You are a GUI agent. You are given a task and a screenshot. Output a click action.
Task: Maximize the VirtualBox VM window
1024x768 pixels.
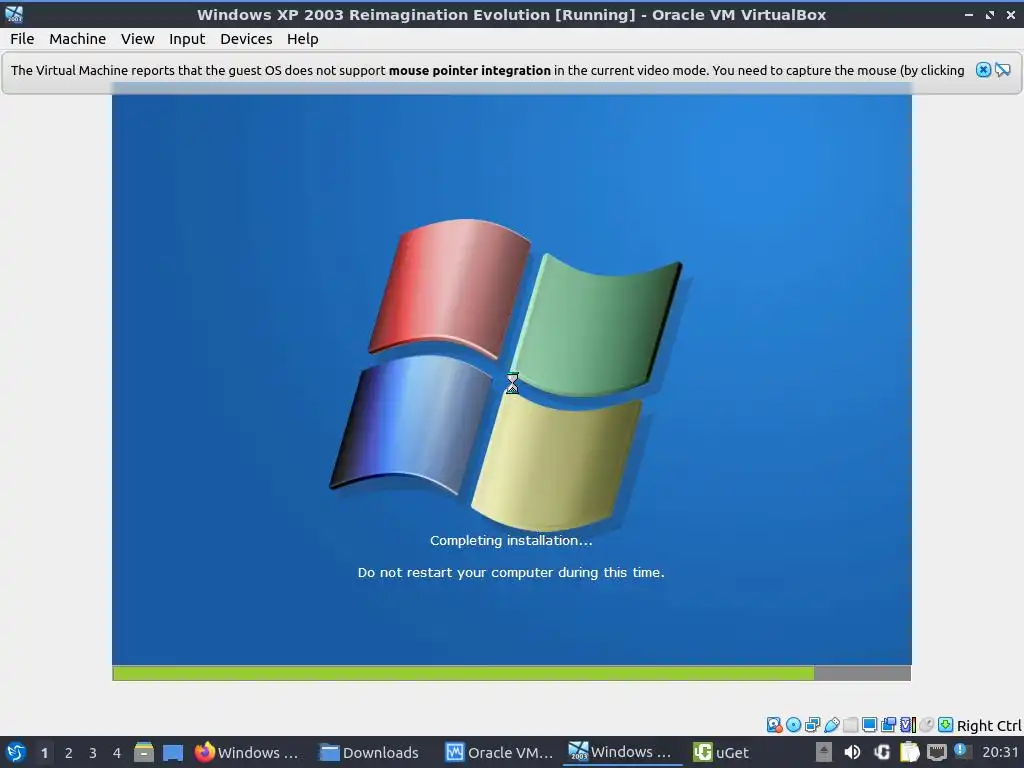click(x=990, y=14)
